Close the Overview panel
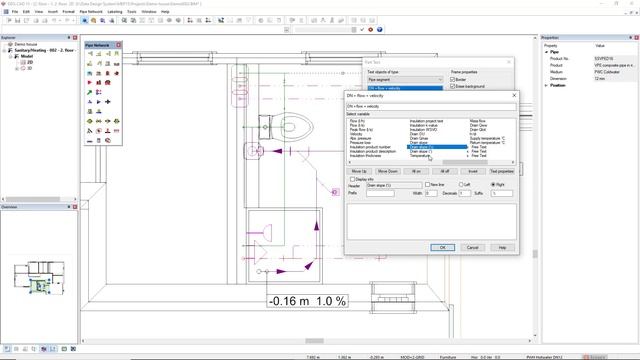 pyautogui.click(x=75, y=207)
